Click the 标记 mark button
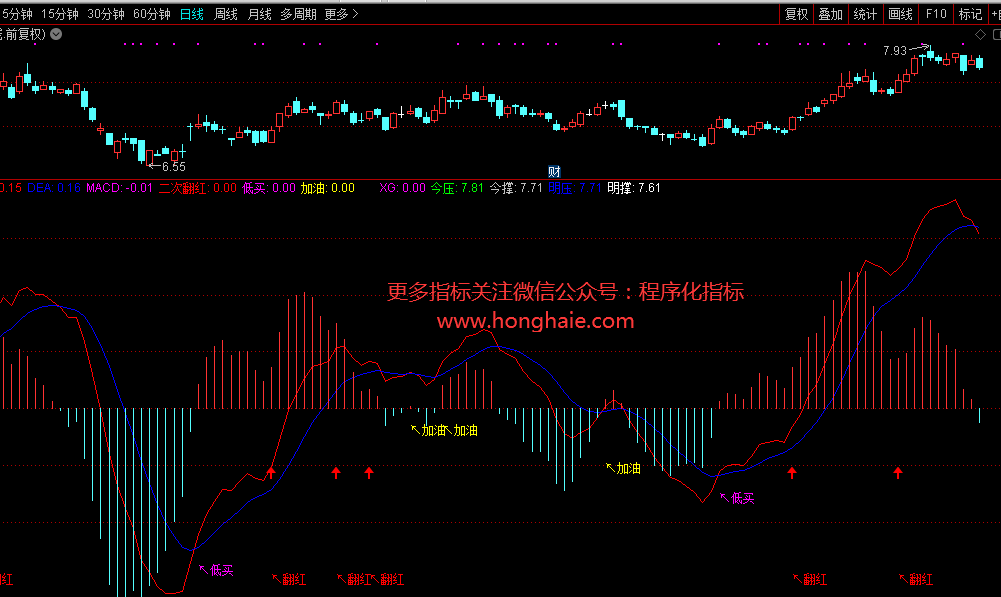Viewport: 1001px width, 597px height. [970, 14]
